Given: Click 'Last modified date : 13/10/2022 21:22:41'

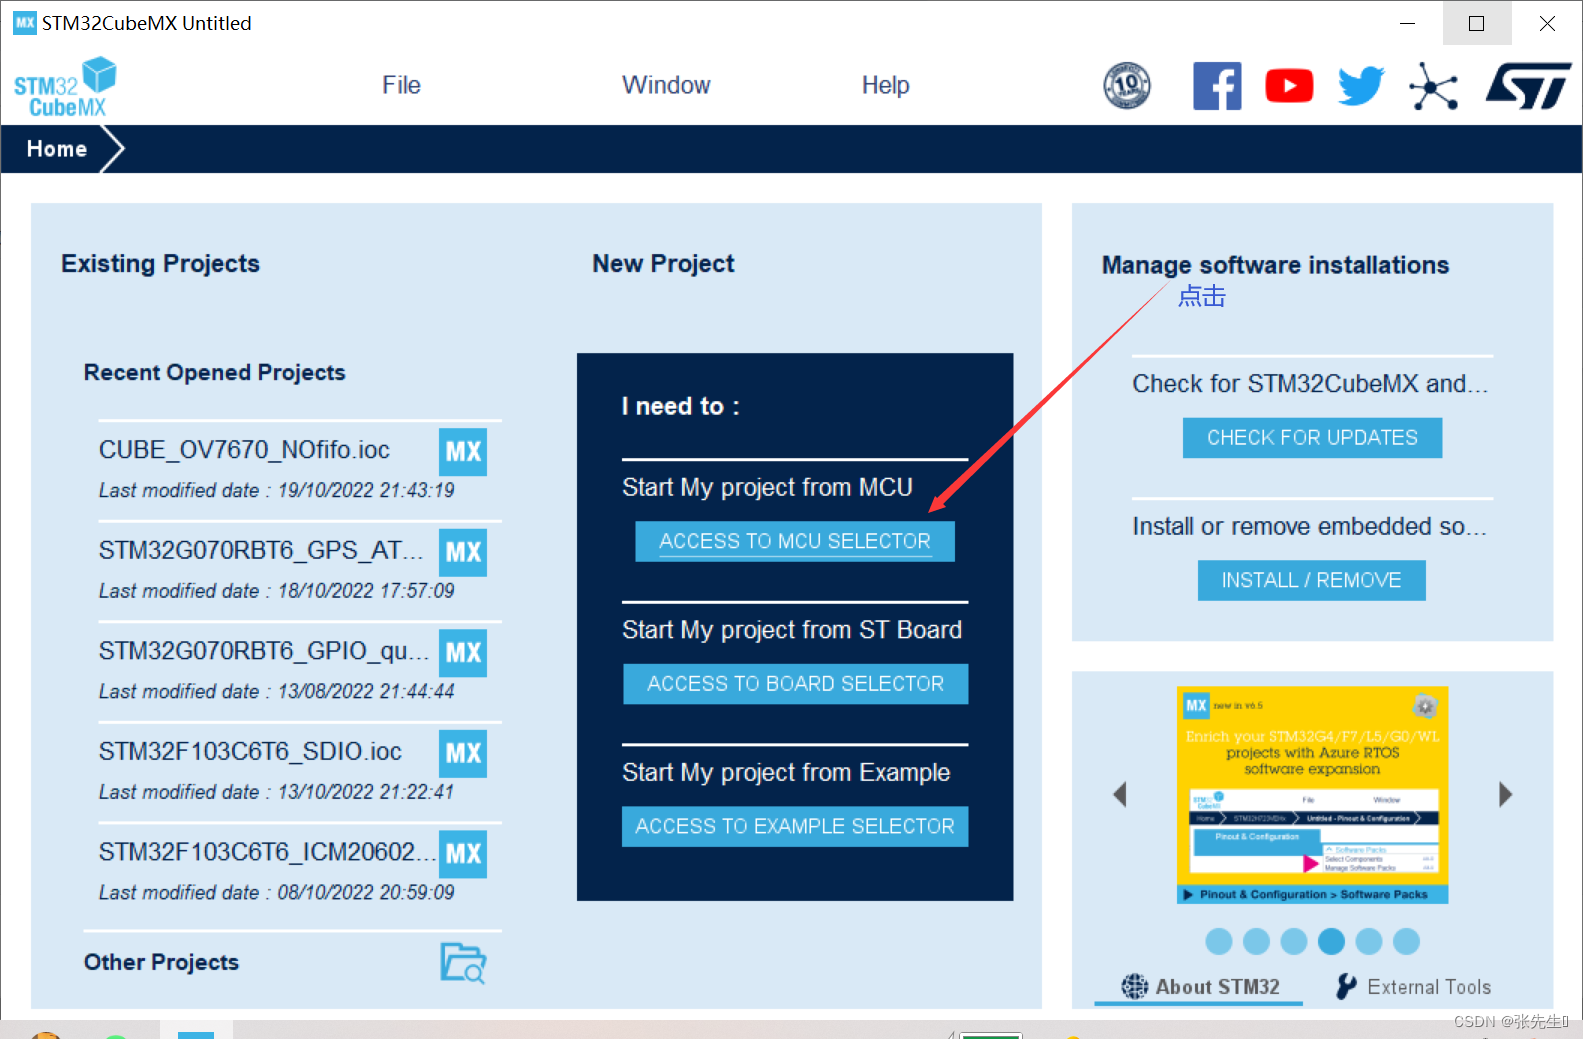Looking at the screenshot, I should click(276, 792).
